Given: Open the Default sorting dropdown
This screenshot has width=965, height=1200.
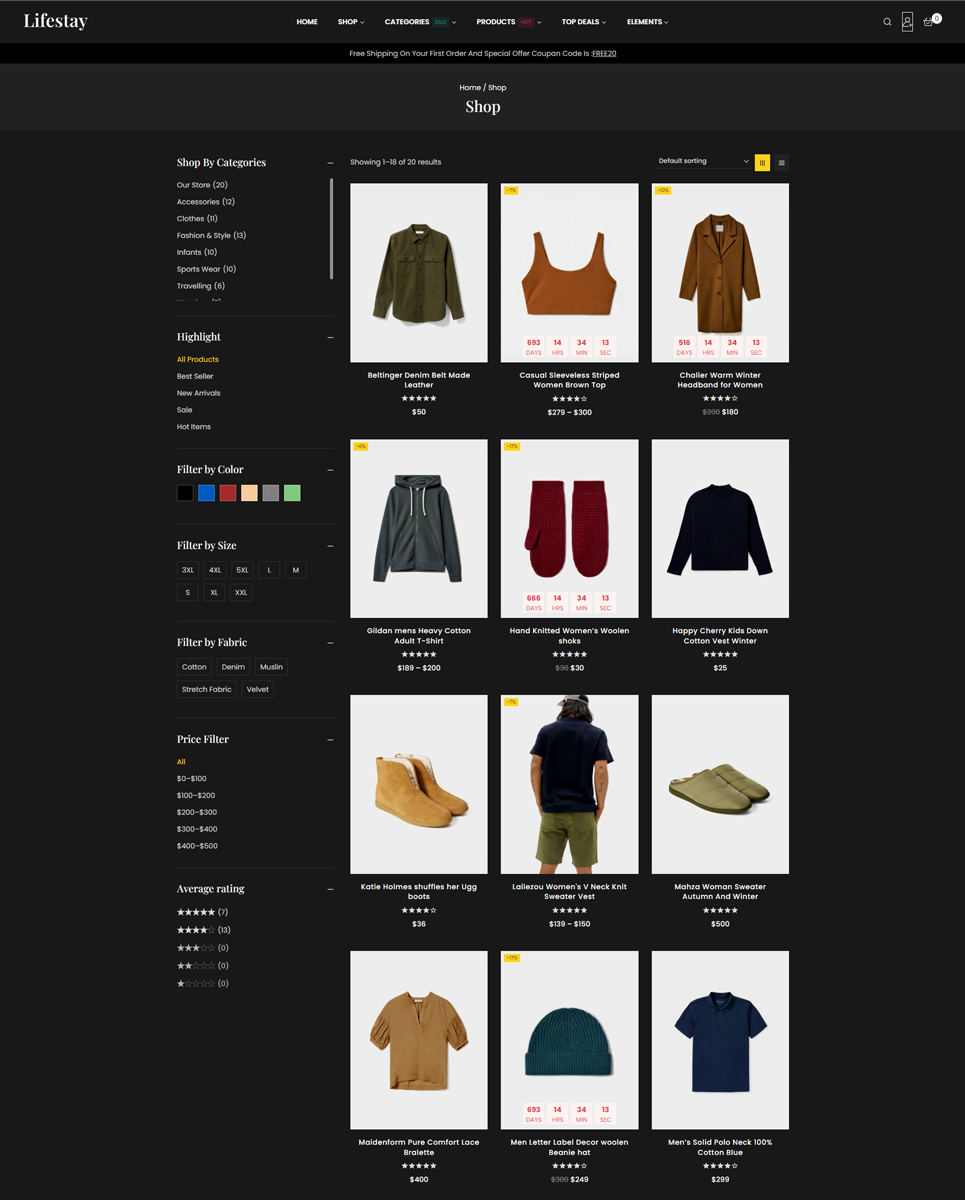Looking at the screenshot, I should (703, 161).
